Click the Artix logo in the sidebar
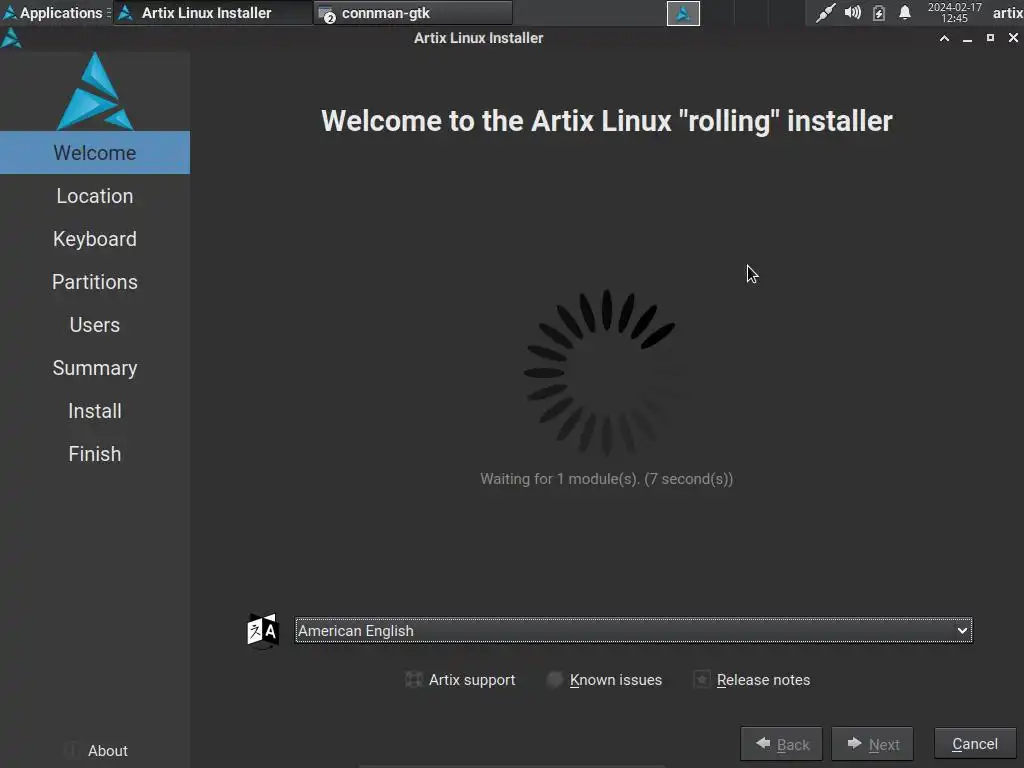 [95, 91]
